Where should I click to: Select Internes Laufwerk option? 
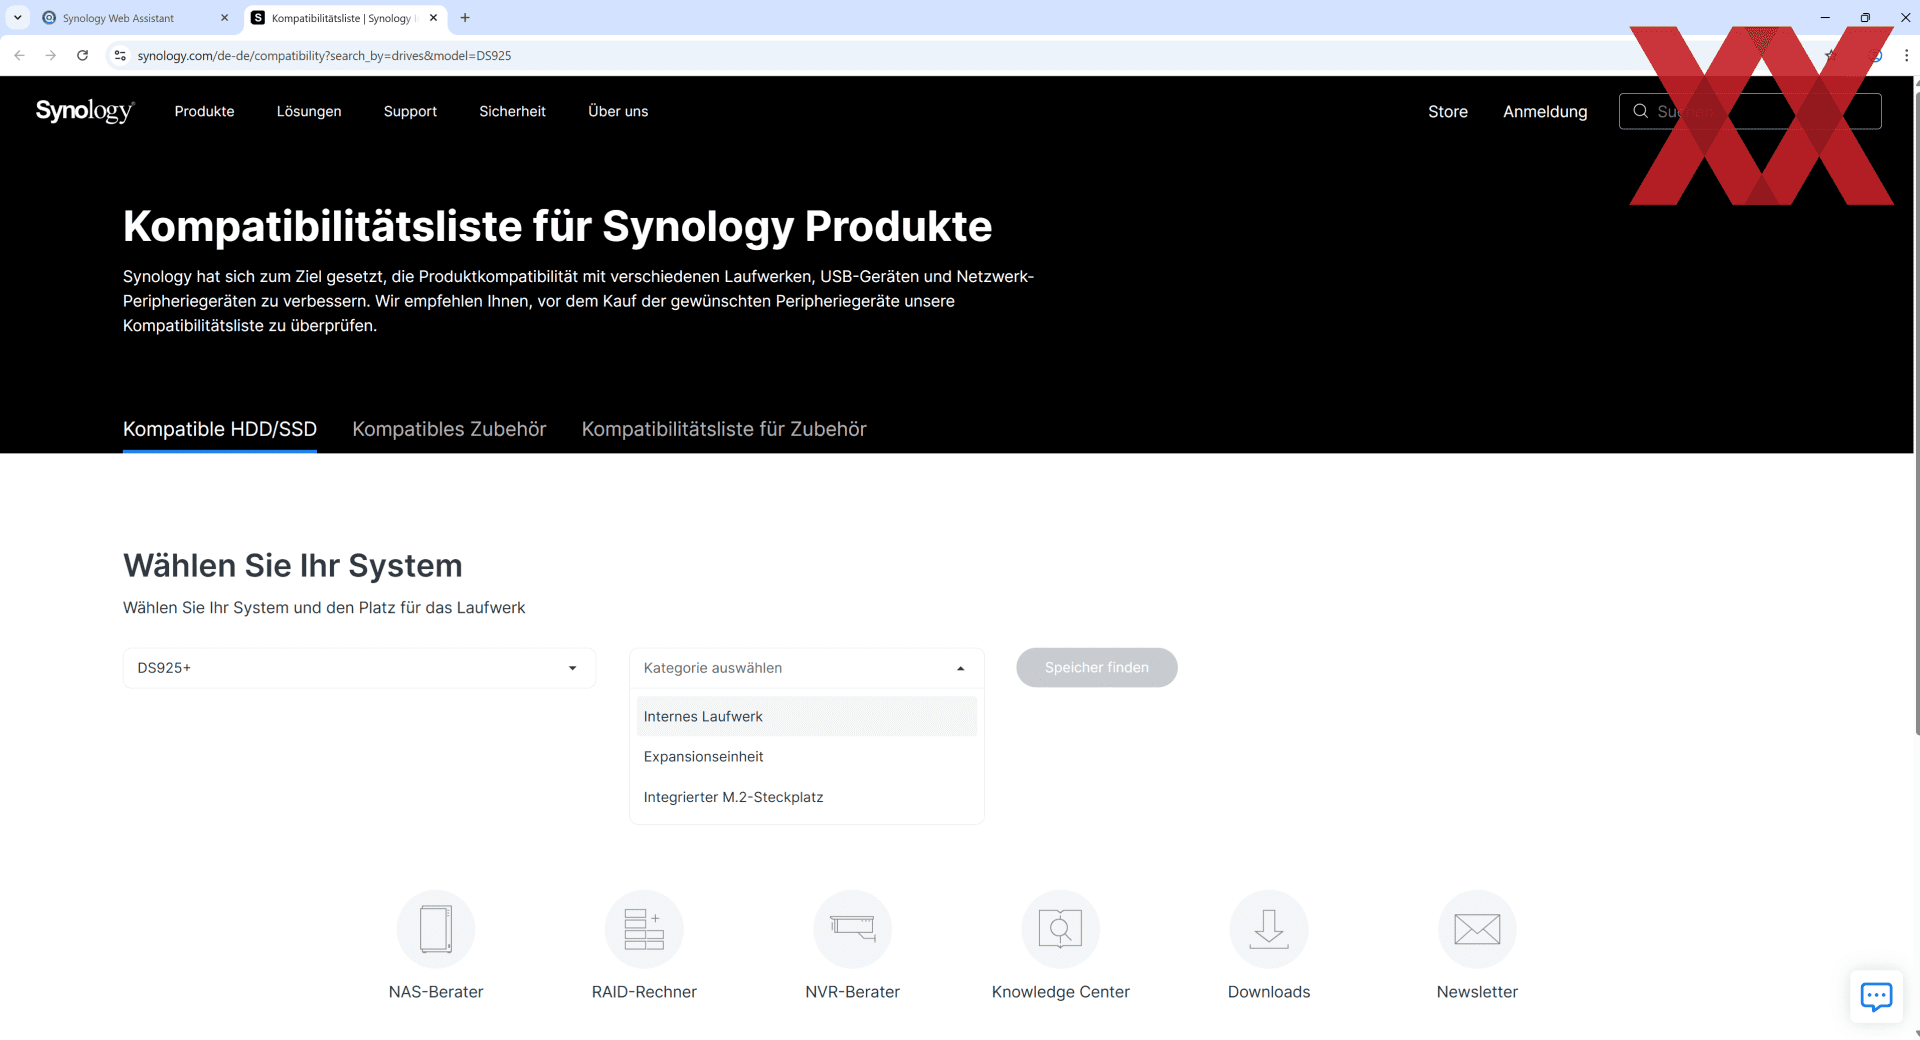807,716
